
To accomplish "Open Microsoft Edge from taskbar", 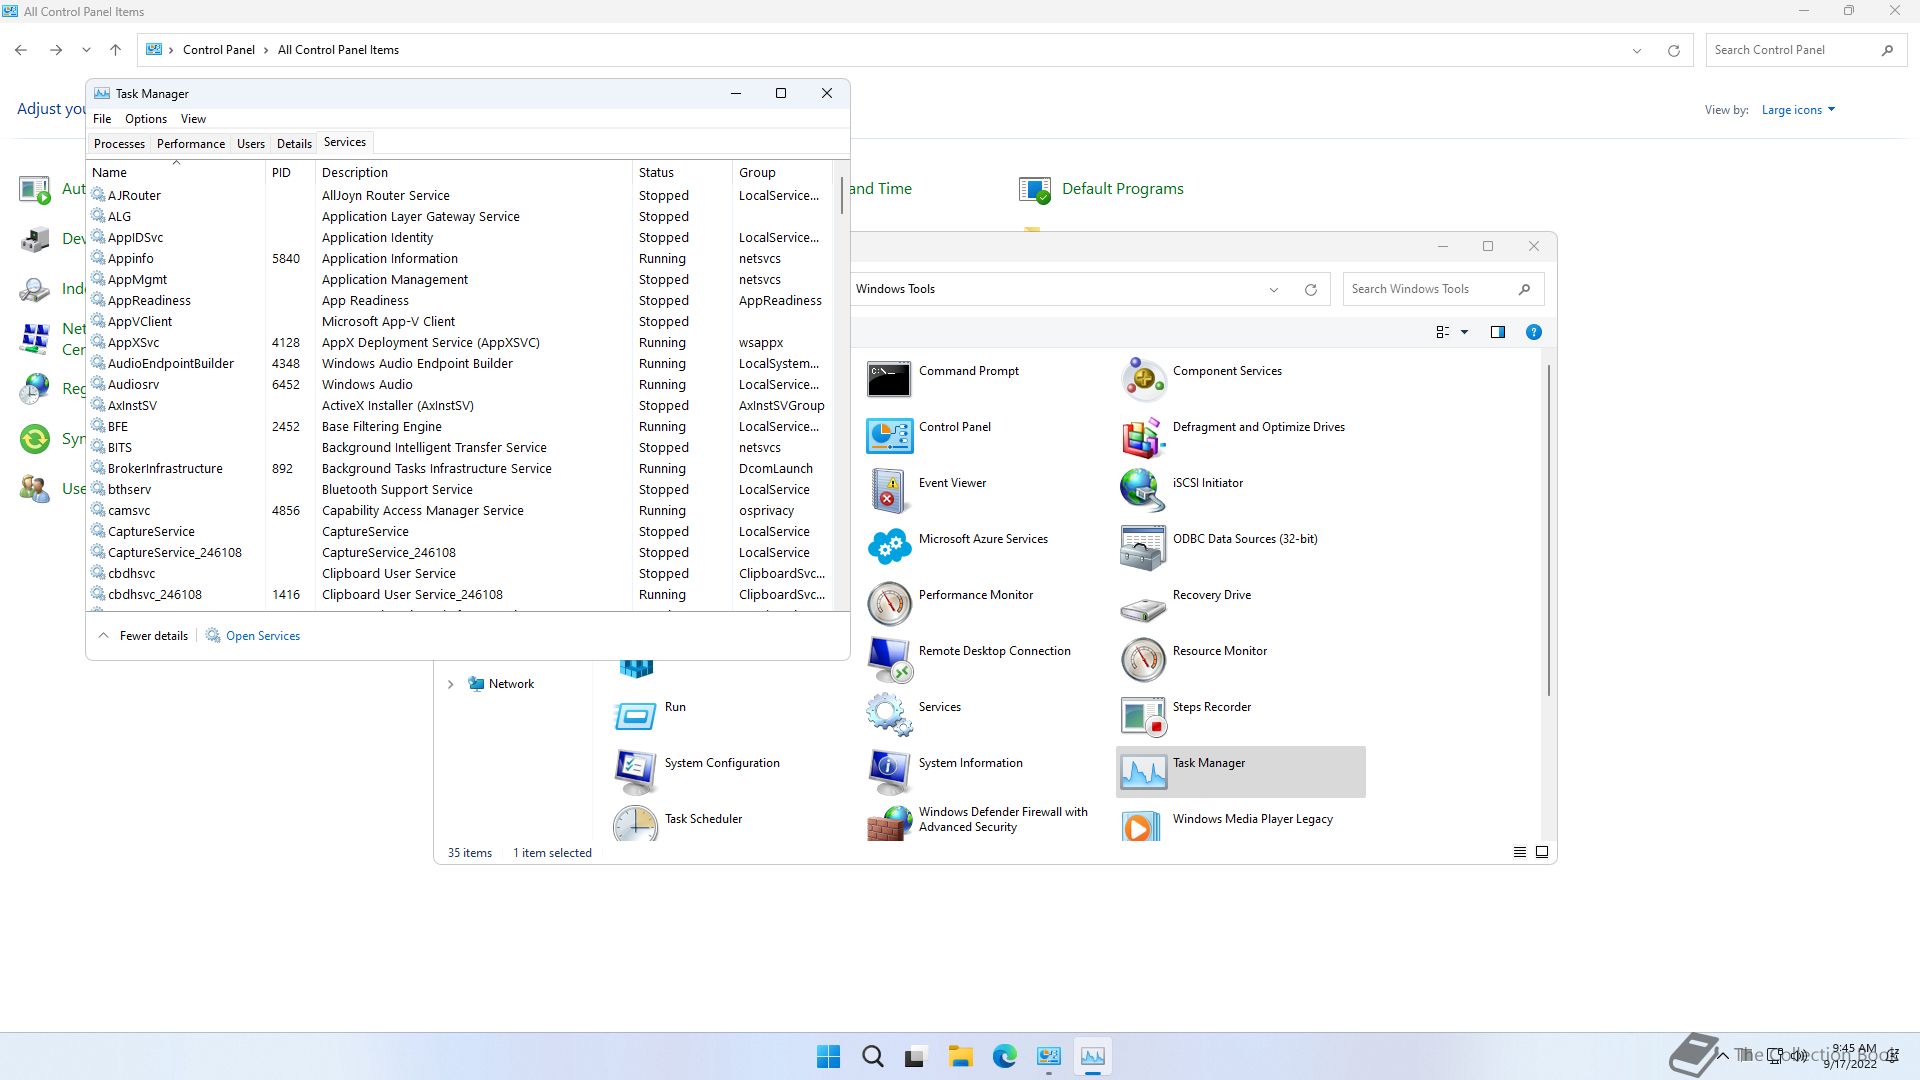I will (1004, 1056).
